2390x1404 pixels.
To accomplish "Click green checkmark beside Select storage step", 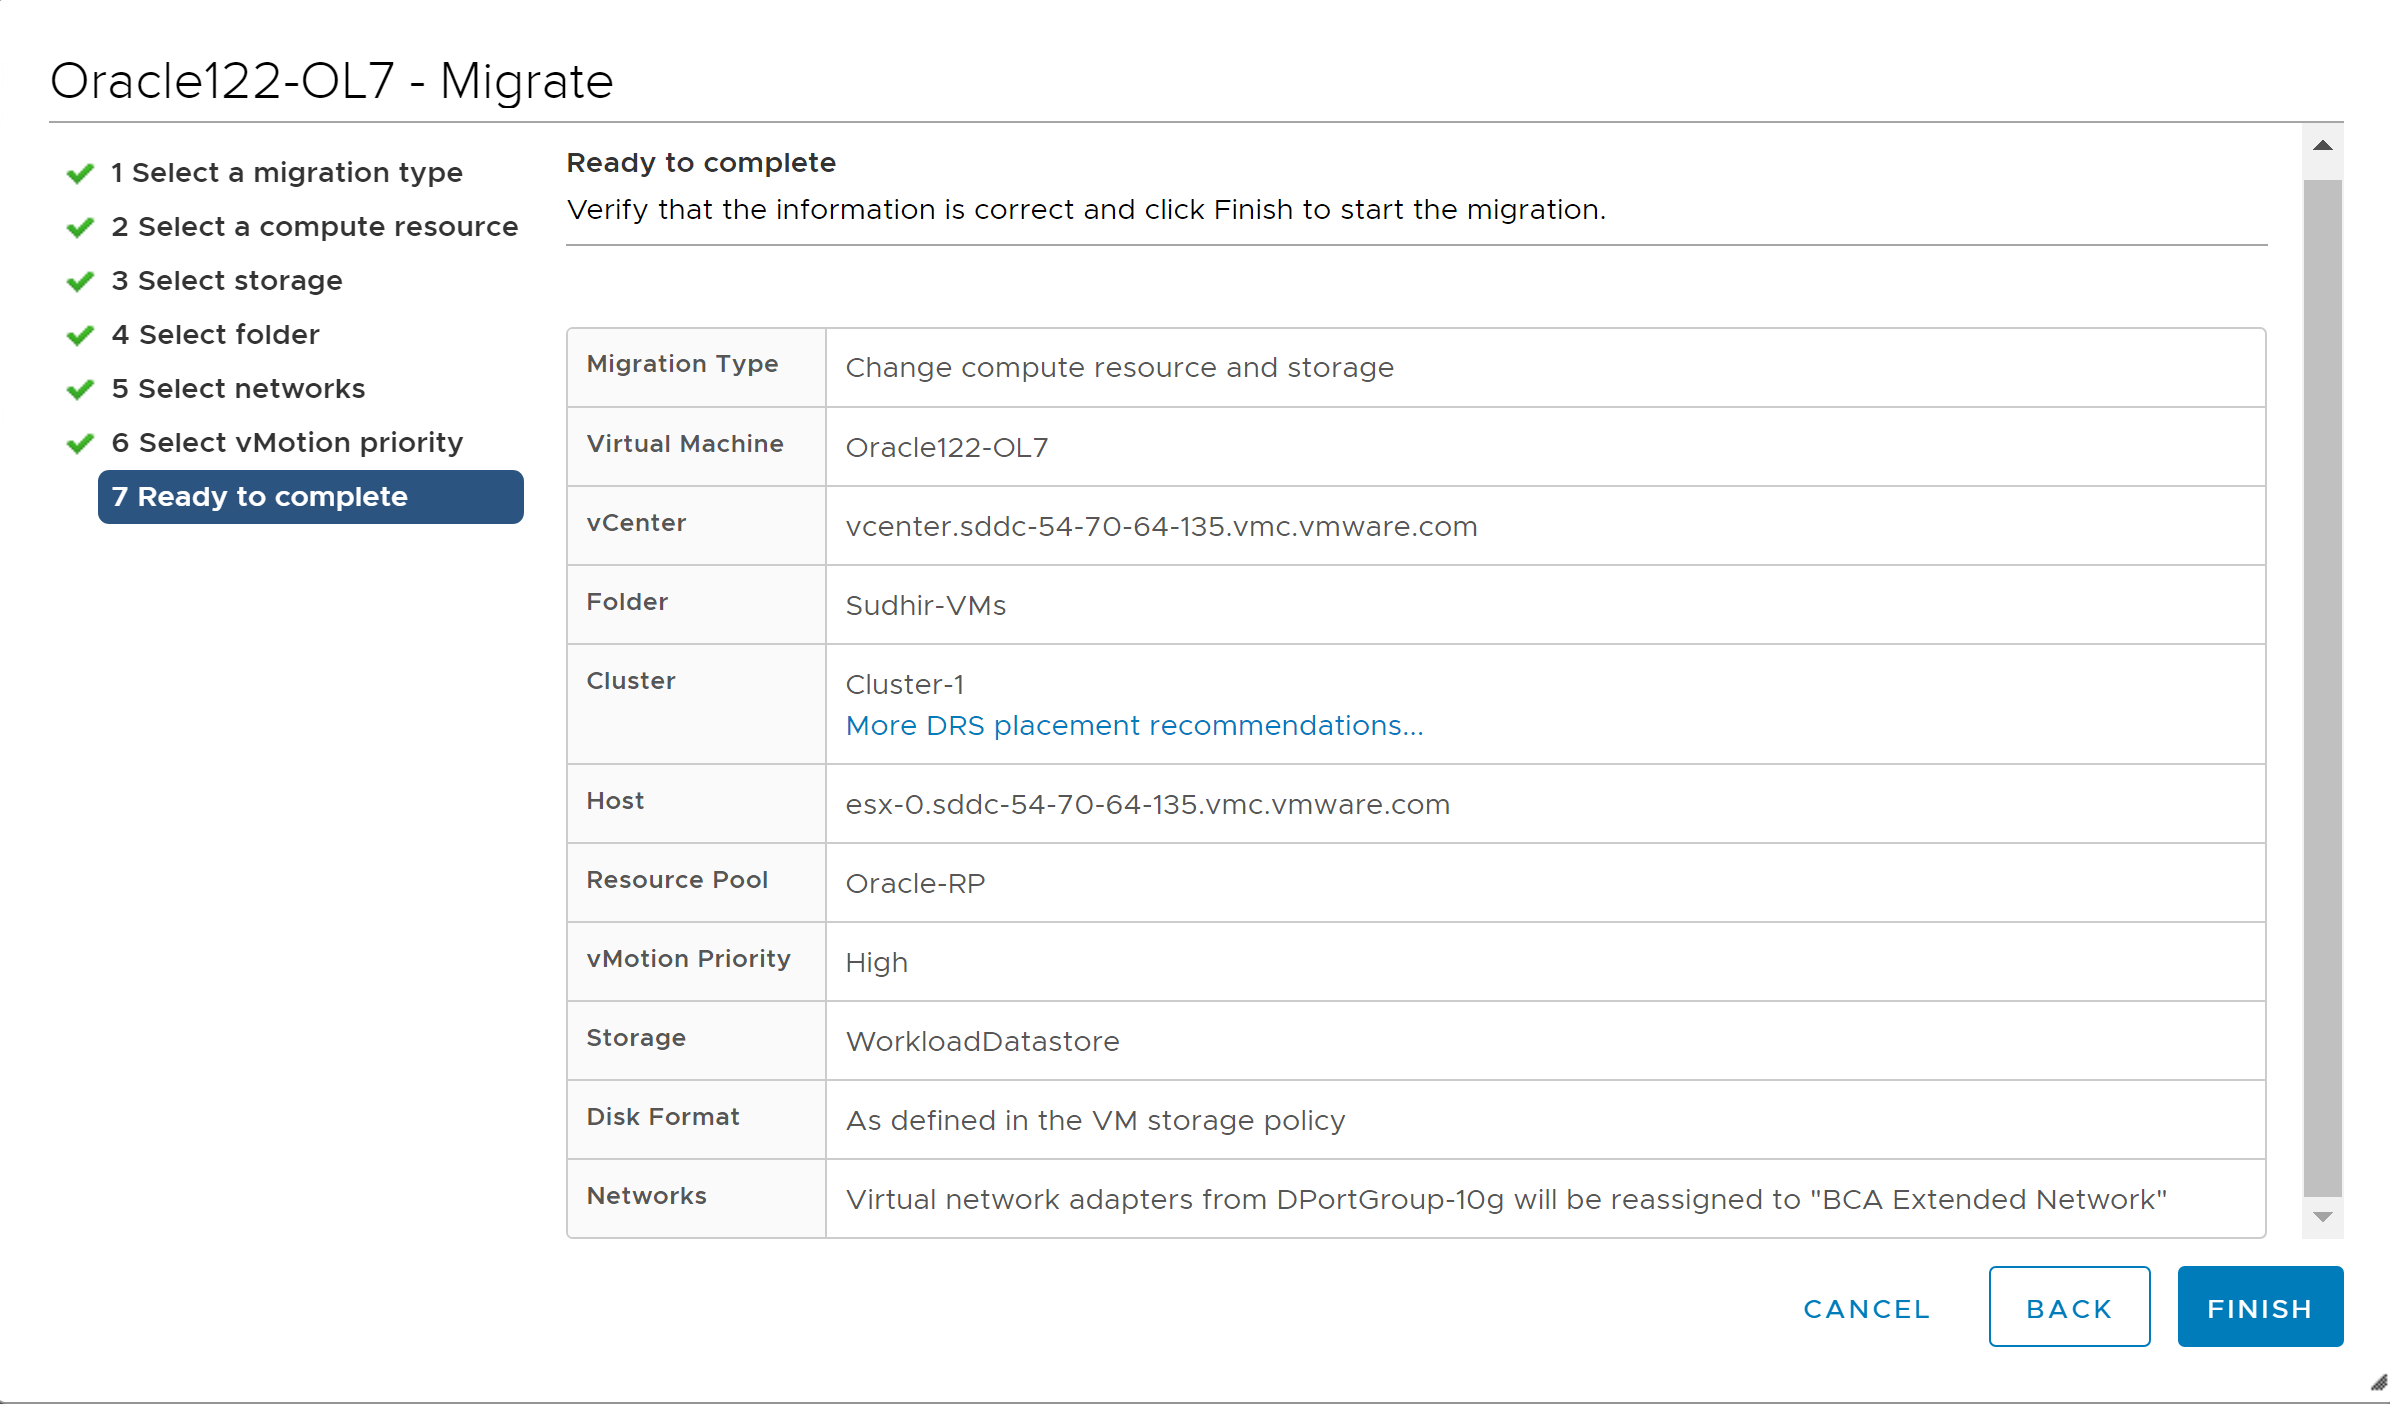I will coord(80,281).
